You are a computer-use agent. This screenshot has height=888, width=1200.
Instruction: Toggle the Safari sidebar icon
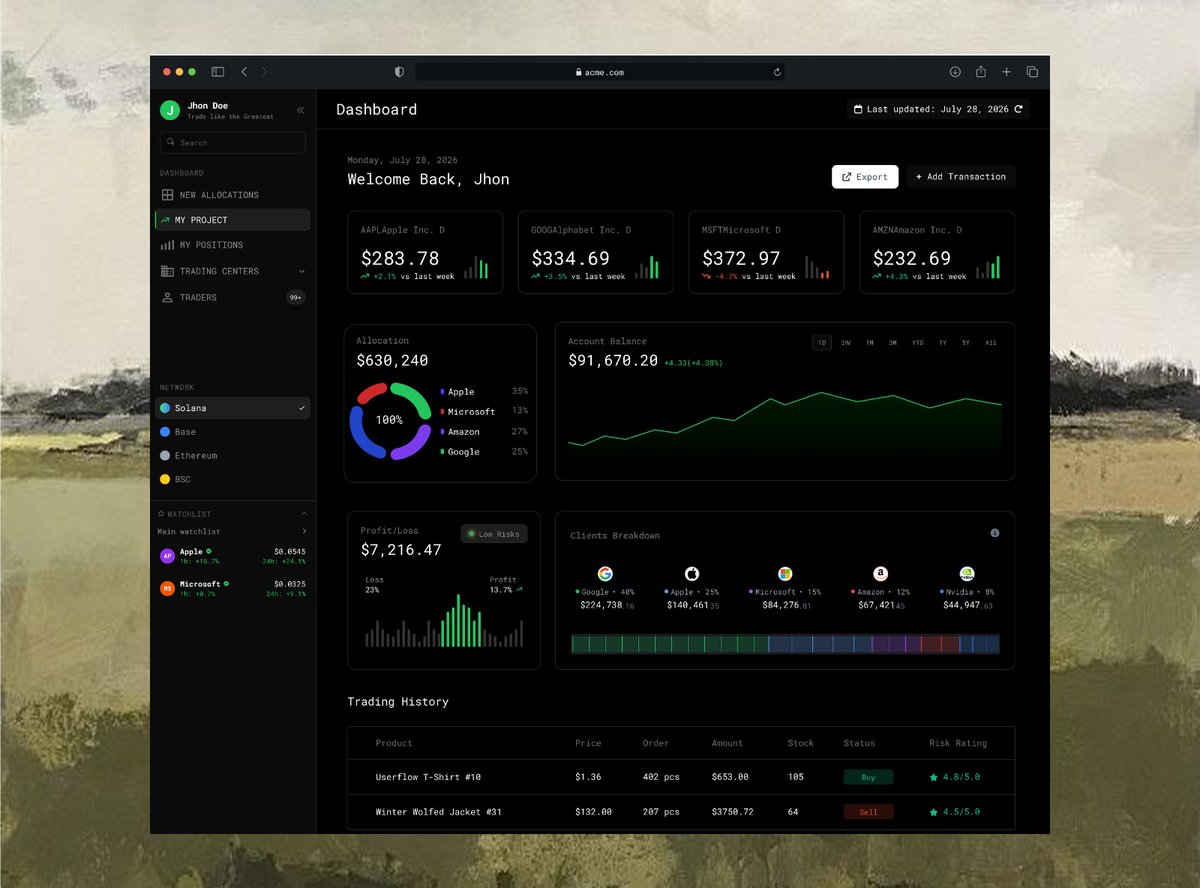pyautogui.click(x=218, y=72)
